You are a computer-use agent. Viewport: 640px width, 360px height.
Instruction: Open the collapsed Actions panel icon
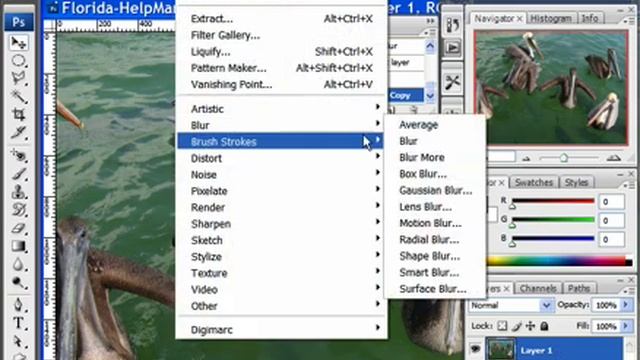[x=452, y=49]
